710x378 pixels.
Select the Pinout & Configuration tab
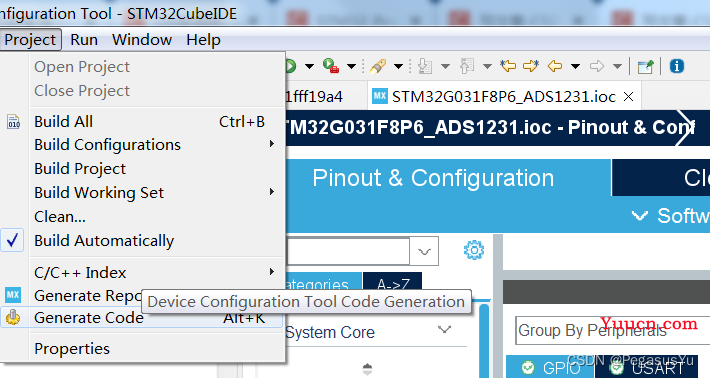433,177
